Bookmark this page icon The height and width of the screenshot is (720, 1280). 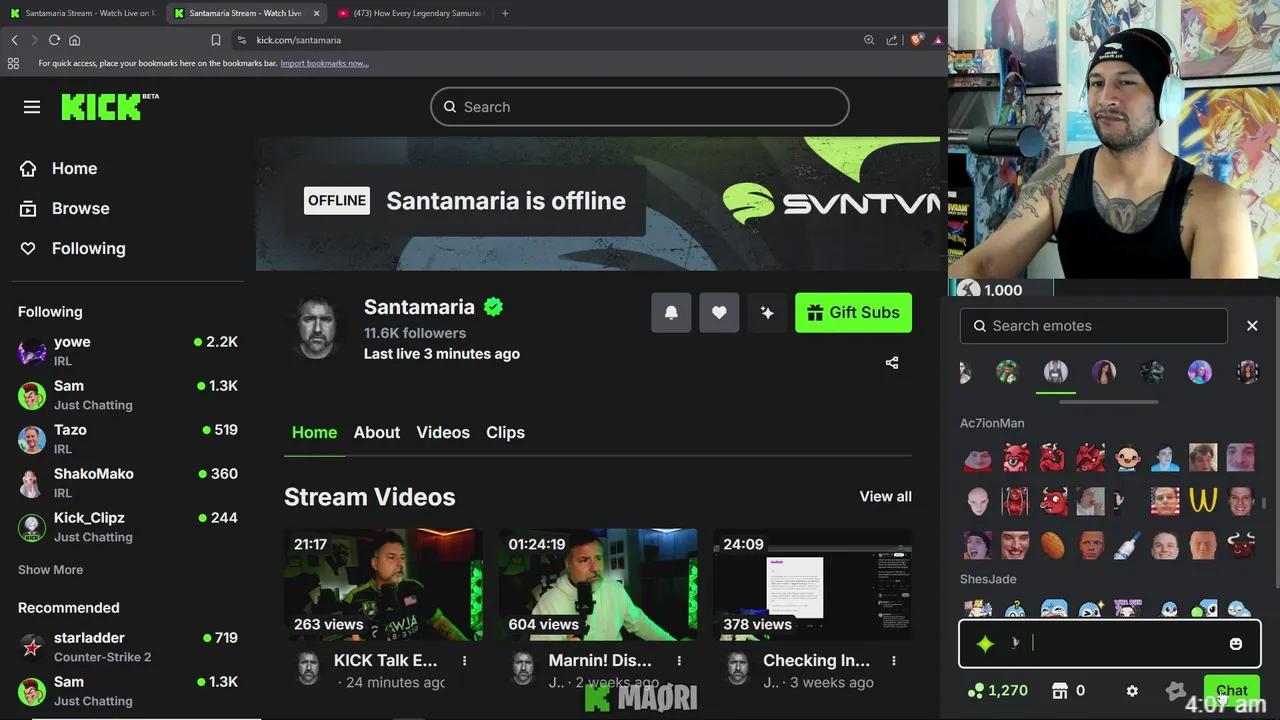(x=215, y=40)
